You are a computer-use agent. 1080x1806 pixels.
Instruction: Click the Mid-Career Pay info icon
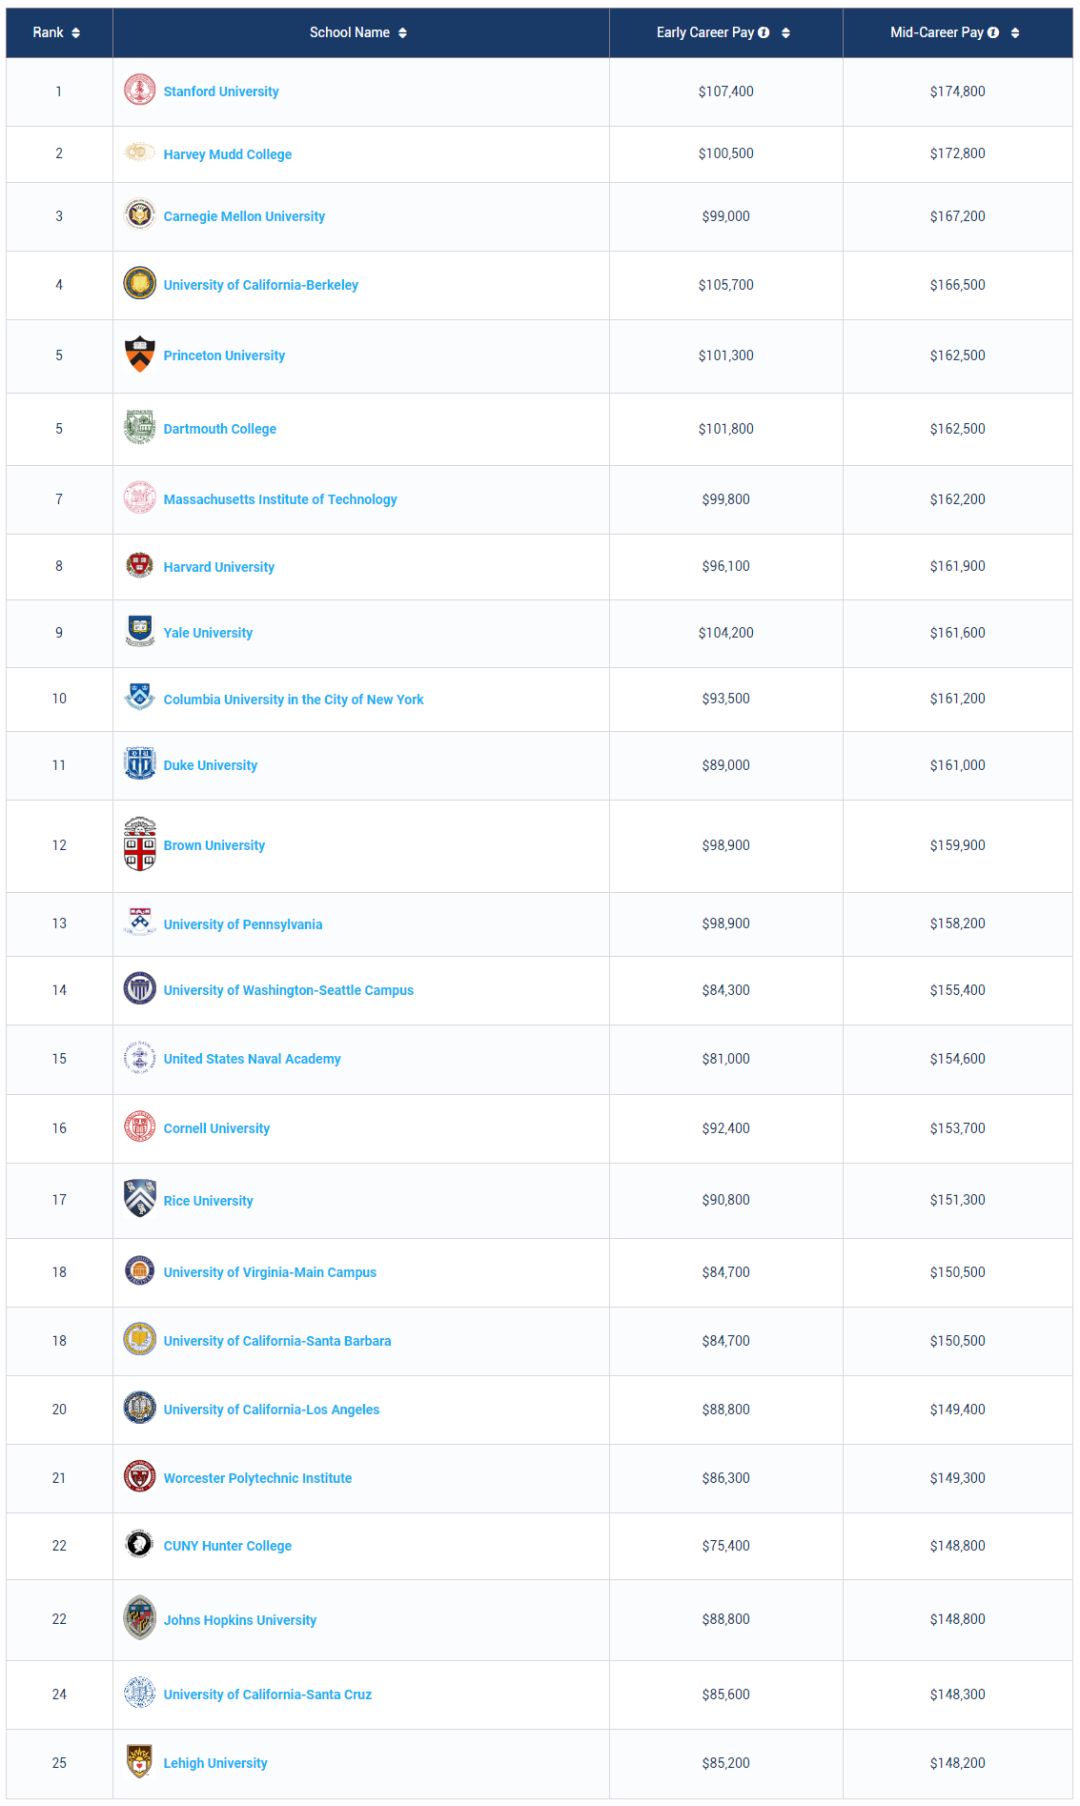coord(993,33)
